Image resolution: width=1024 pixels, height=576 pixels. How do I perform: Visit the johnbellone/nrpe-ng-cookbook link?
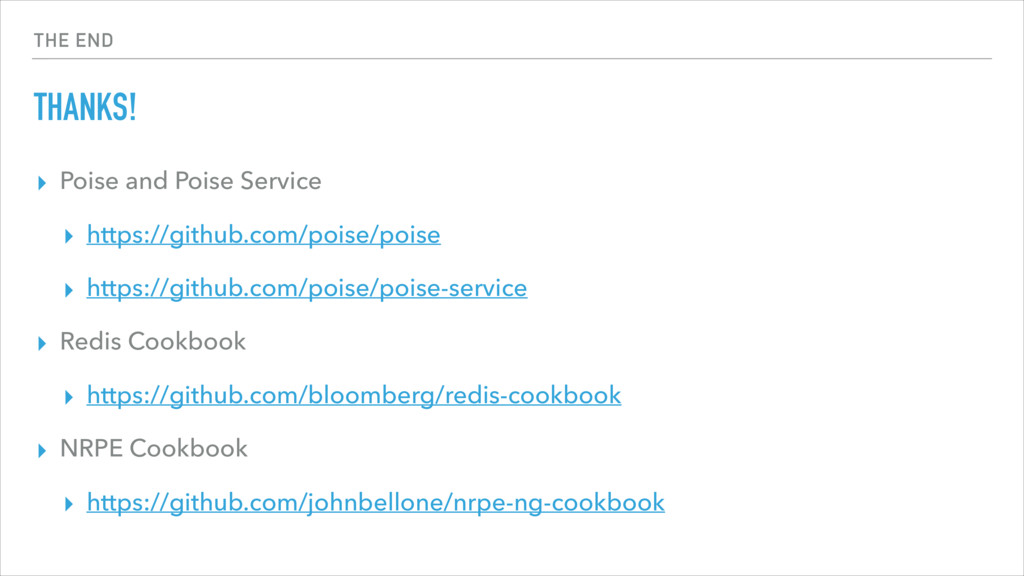tap(376, 503)
